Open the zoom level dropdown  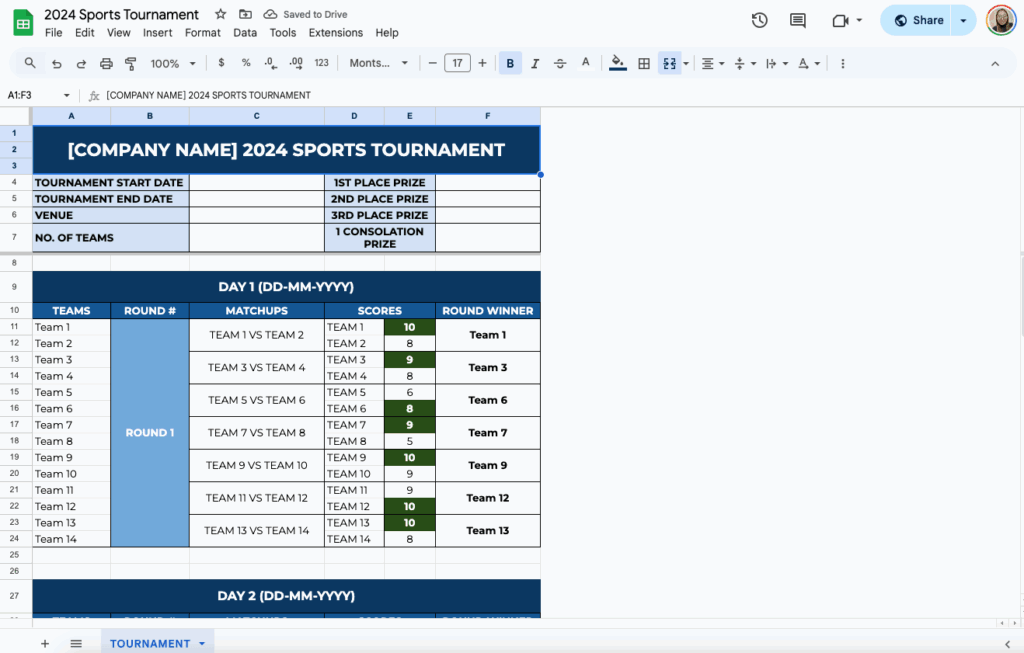click(x=172, y=62)
